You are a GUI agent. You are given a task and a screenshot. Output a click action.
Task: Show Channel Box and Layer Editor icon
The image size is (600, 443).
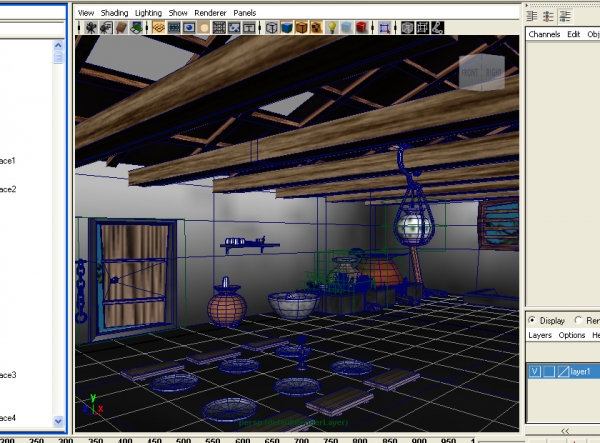[x=565, y=16]
